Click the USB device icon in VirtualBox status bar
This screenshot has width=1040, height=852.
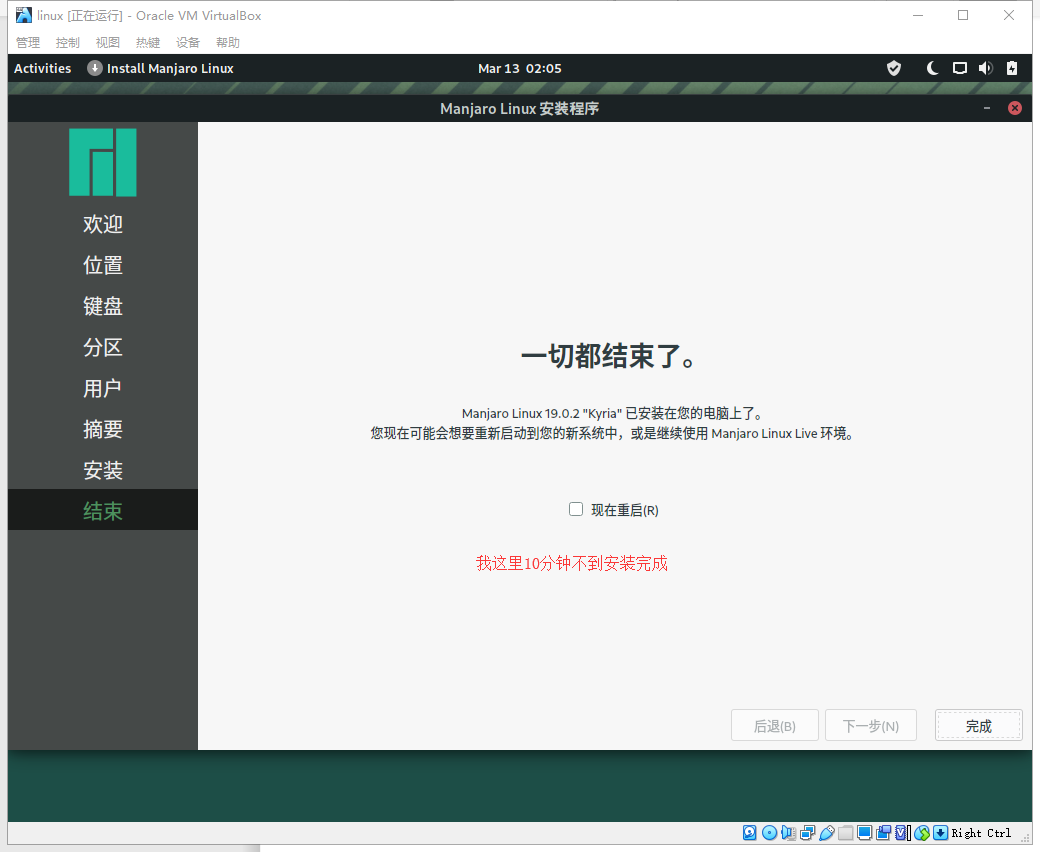point(827,832)
